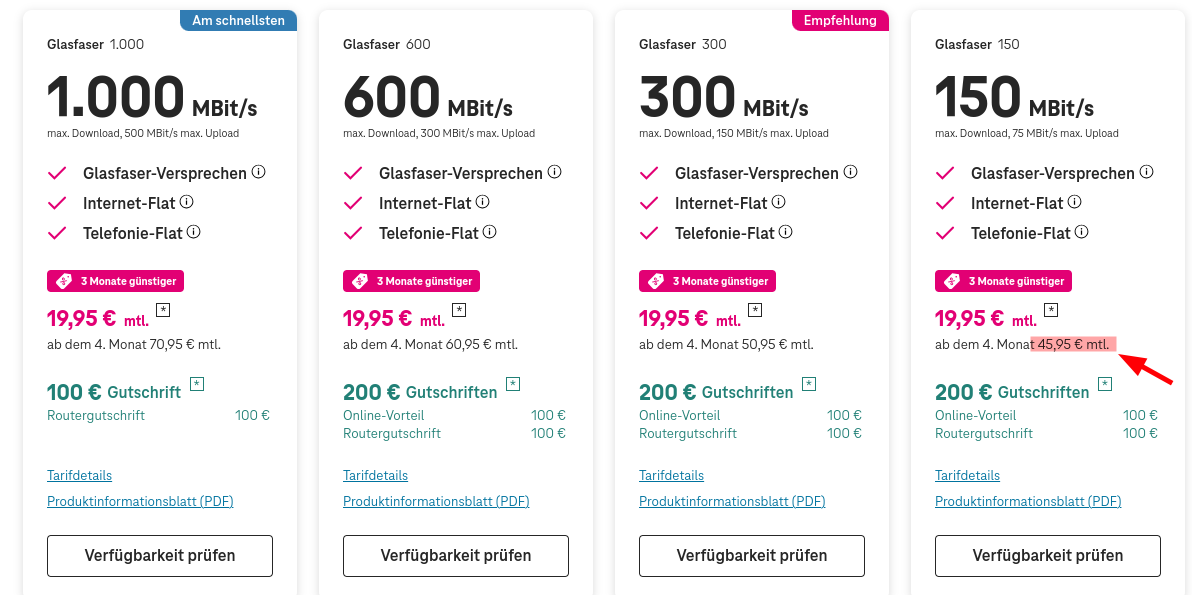Open Tarifdetails for Glasfaser 300
Image resolution: width=1198 pixels, height=595 pixels.
pyautogui.click(x=672, y=475)
